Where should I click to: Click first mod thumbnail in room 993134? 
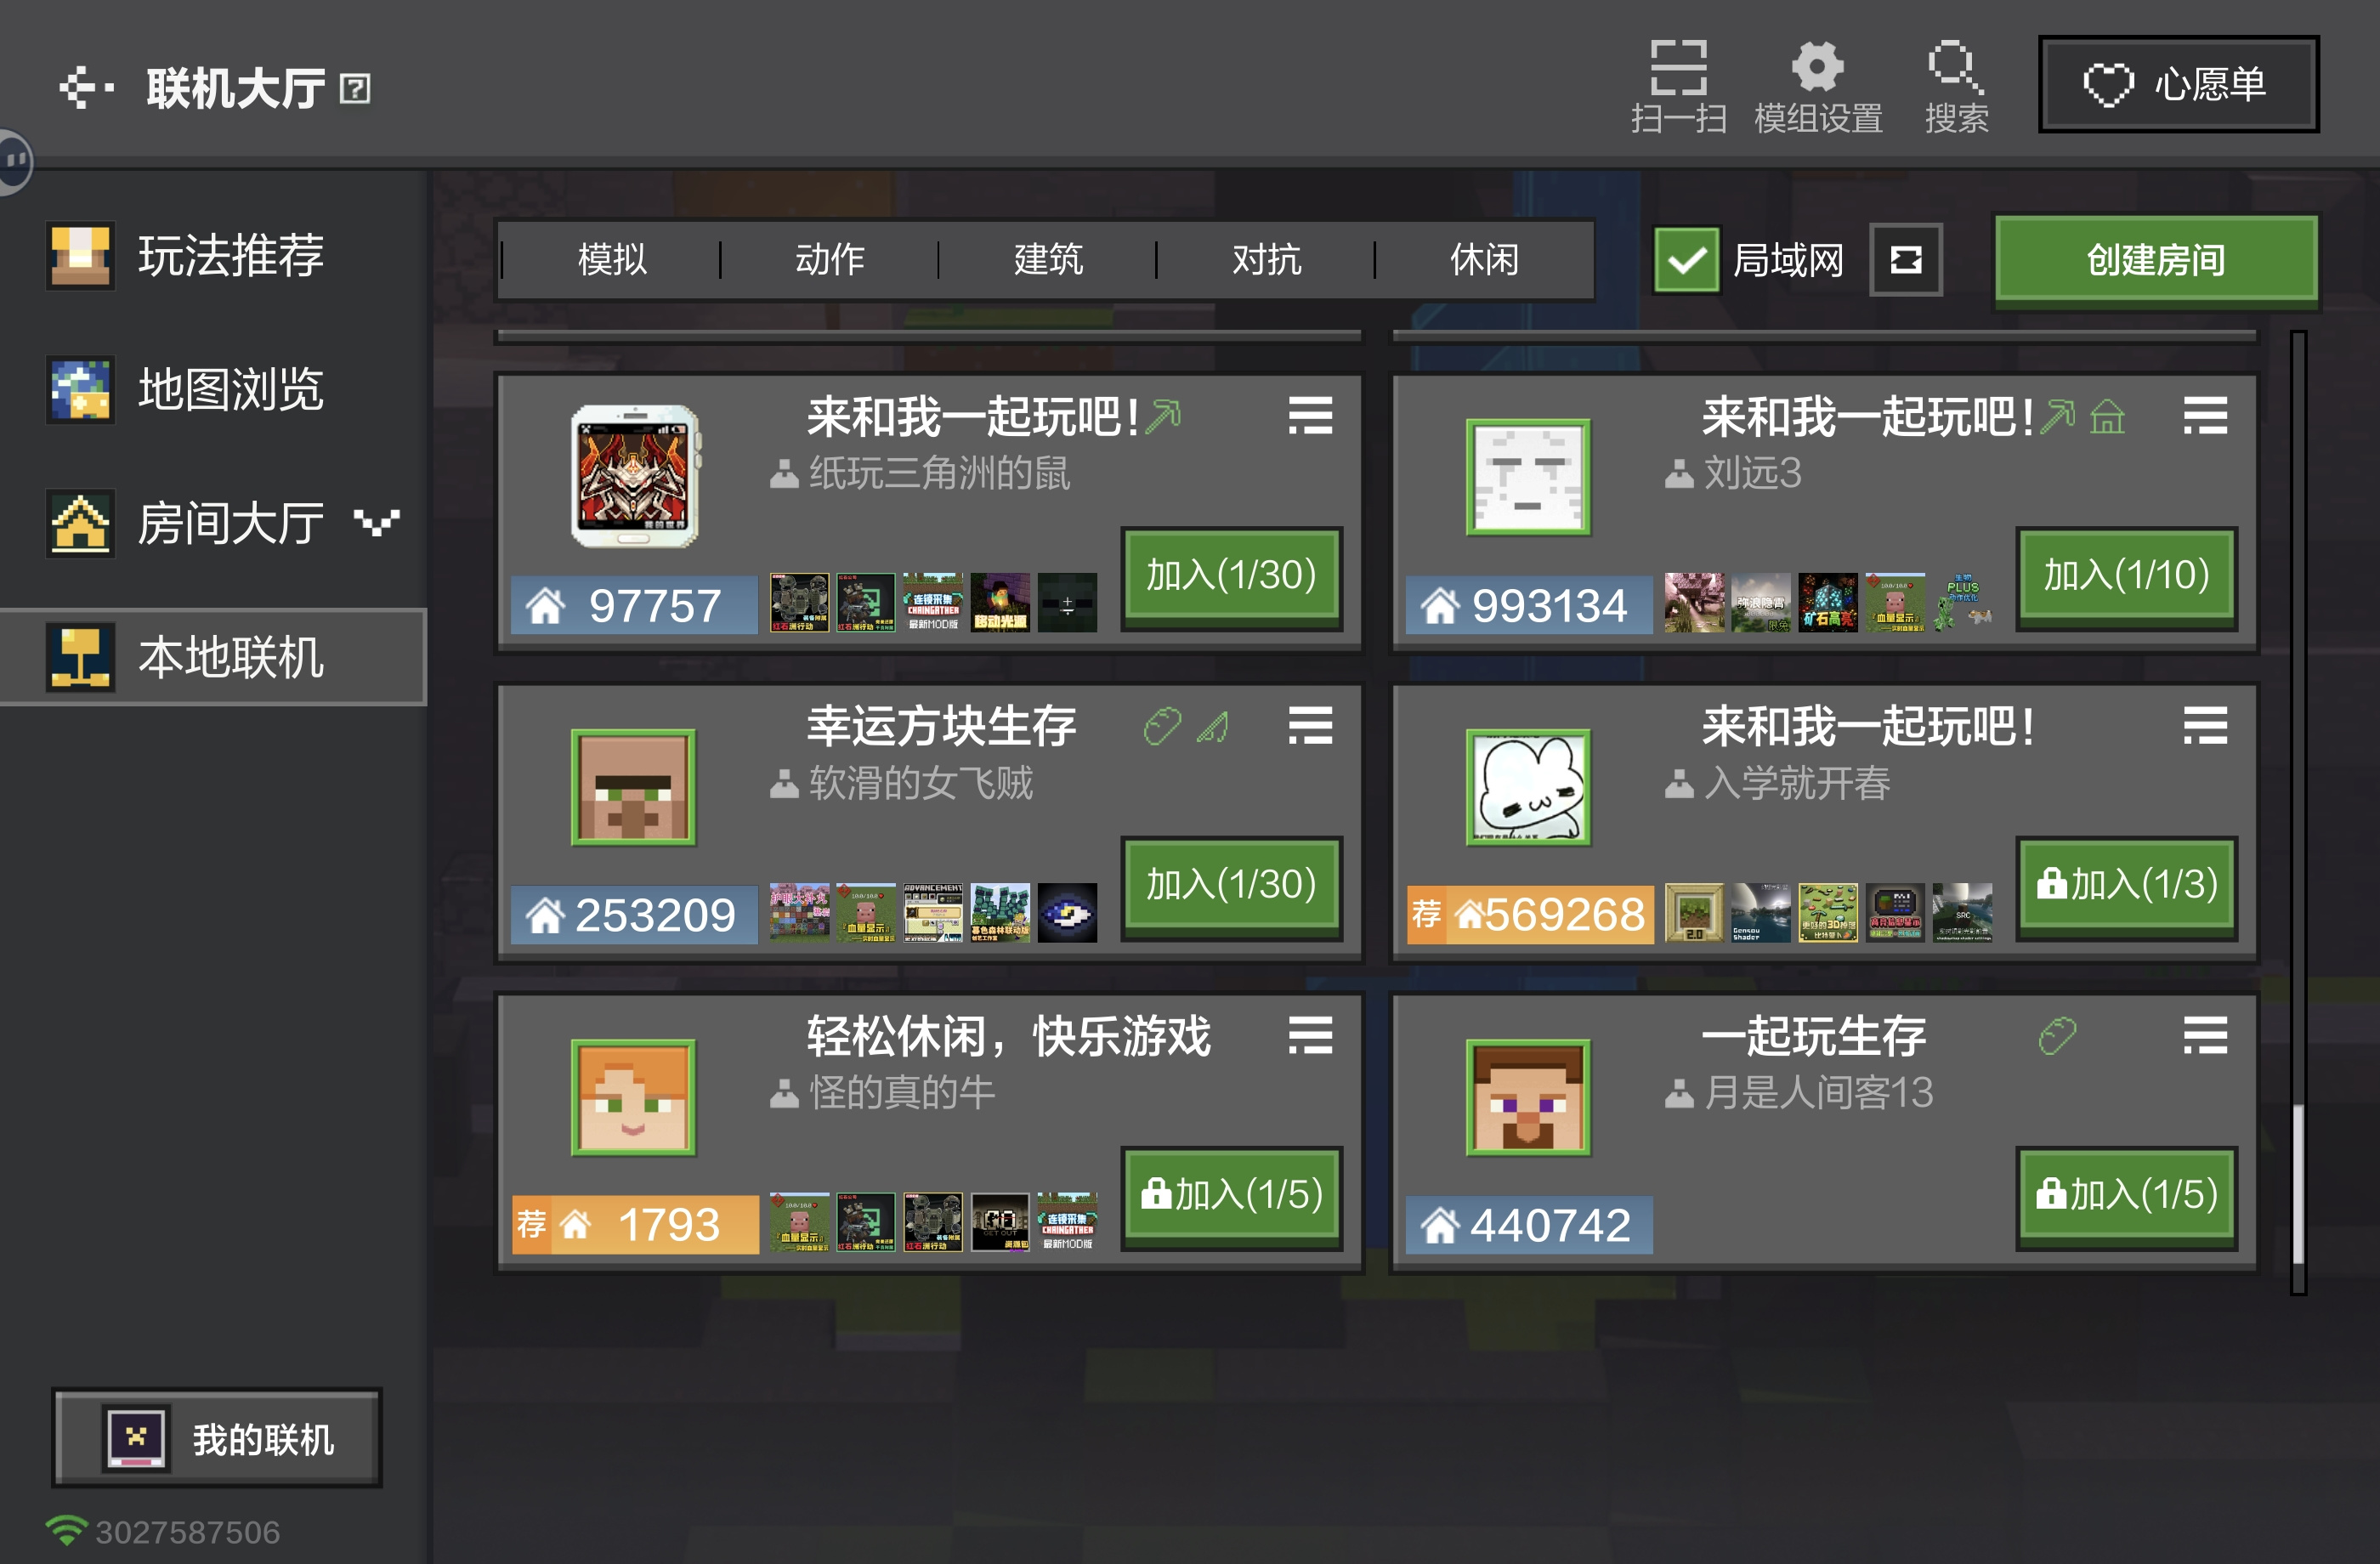click(1694, 603)
